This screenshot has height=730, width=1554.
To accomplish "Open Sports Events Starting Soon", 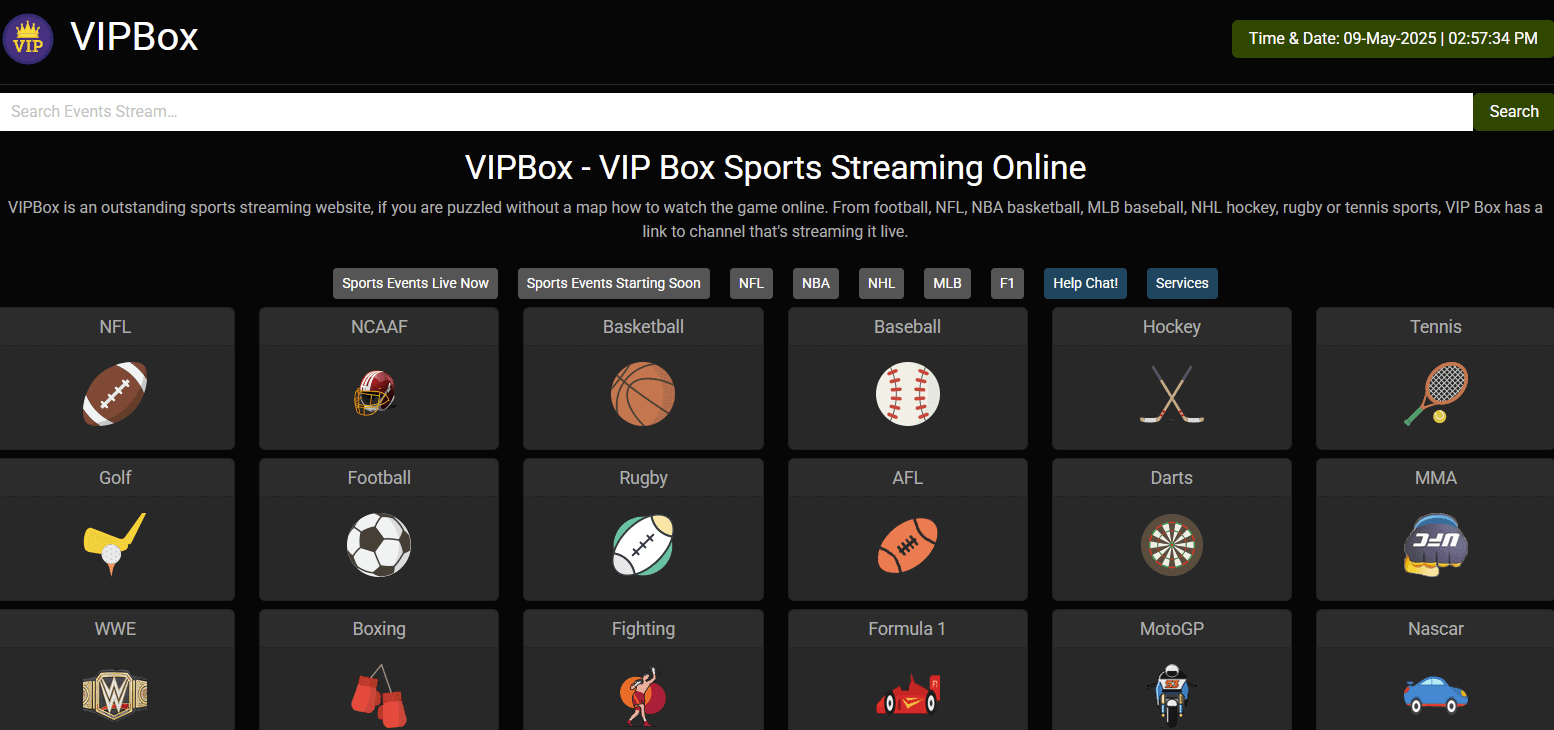I will coord(614,283).
